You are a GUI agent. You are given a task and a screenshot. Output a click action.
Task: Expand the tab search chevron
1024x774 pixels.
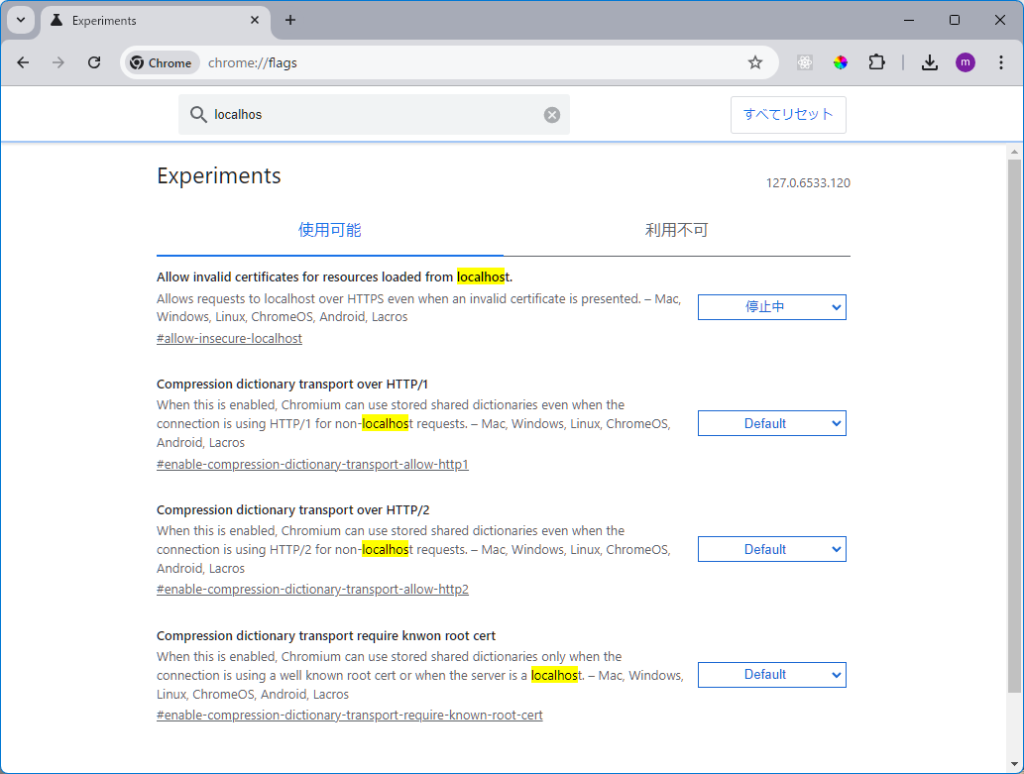[21, 20]
